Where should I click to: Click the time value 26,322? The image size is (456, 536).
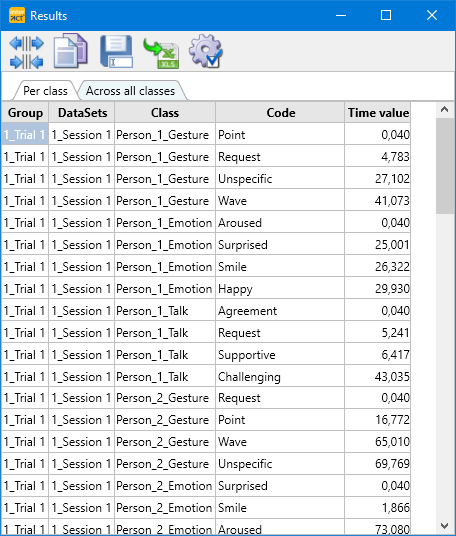[x=378, y=267]
